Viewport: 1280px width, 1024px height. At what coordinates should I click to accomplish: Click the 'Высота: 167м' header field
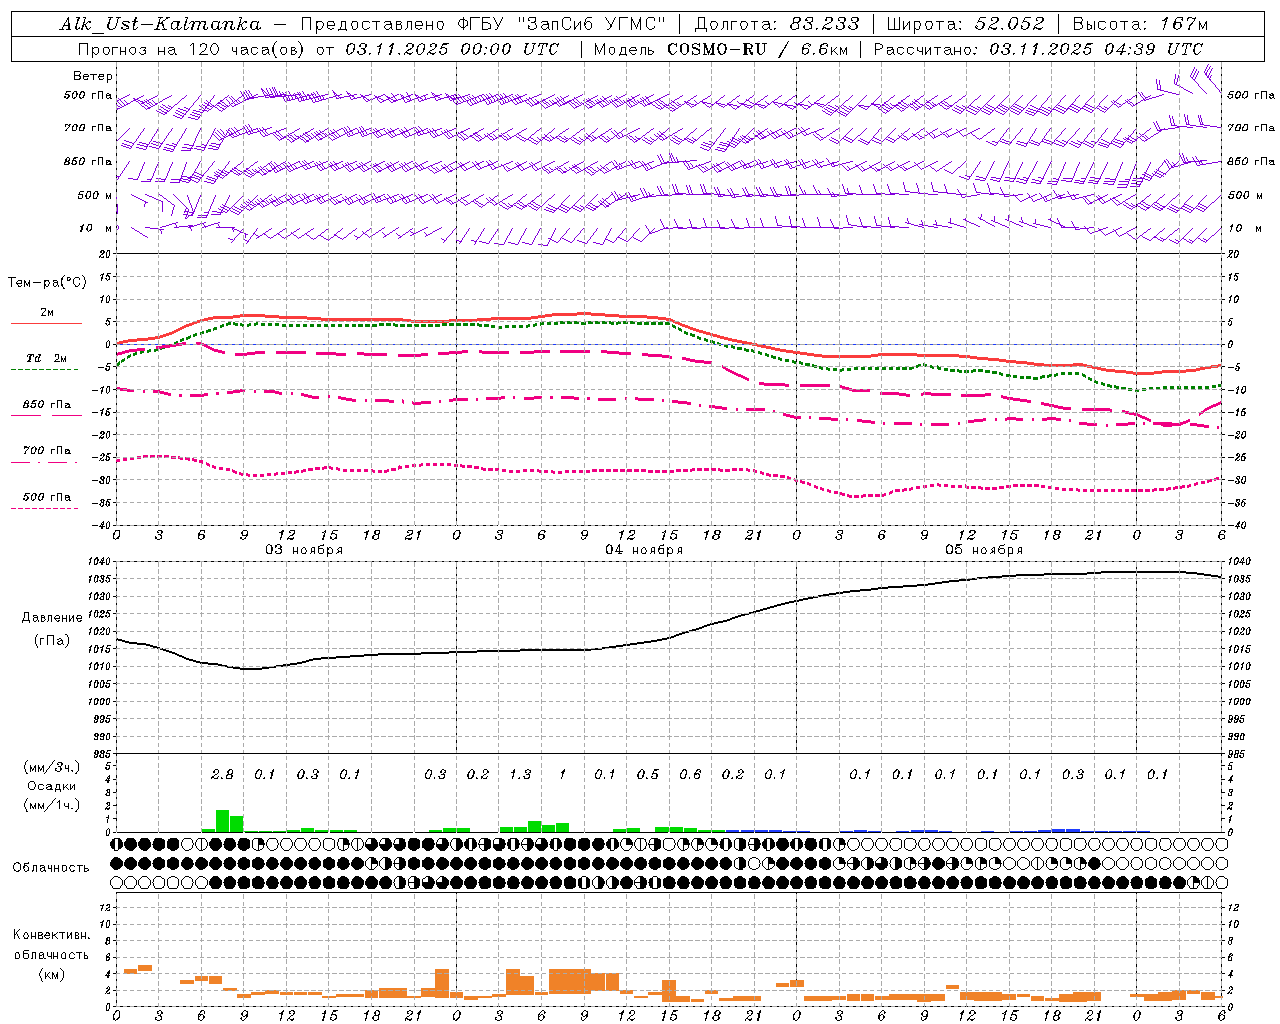[x=1140, y=24]
